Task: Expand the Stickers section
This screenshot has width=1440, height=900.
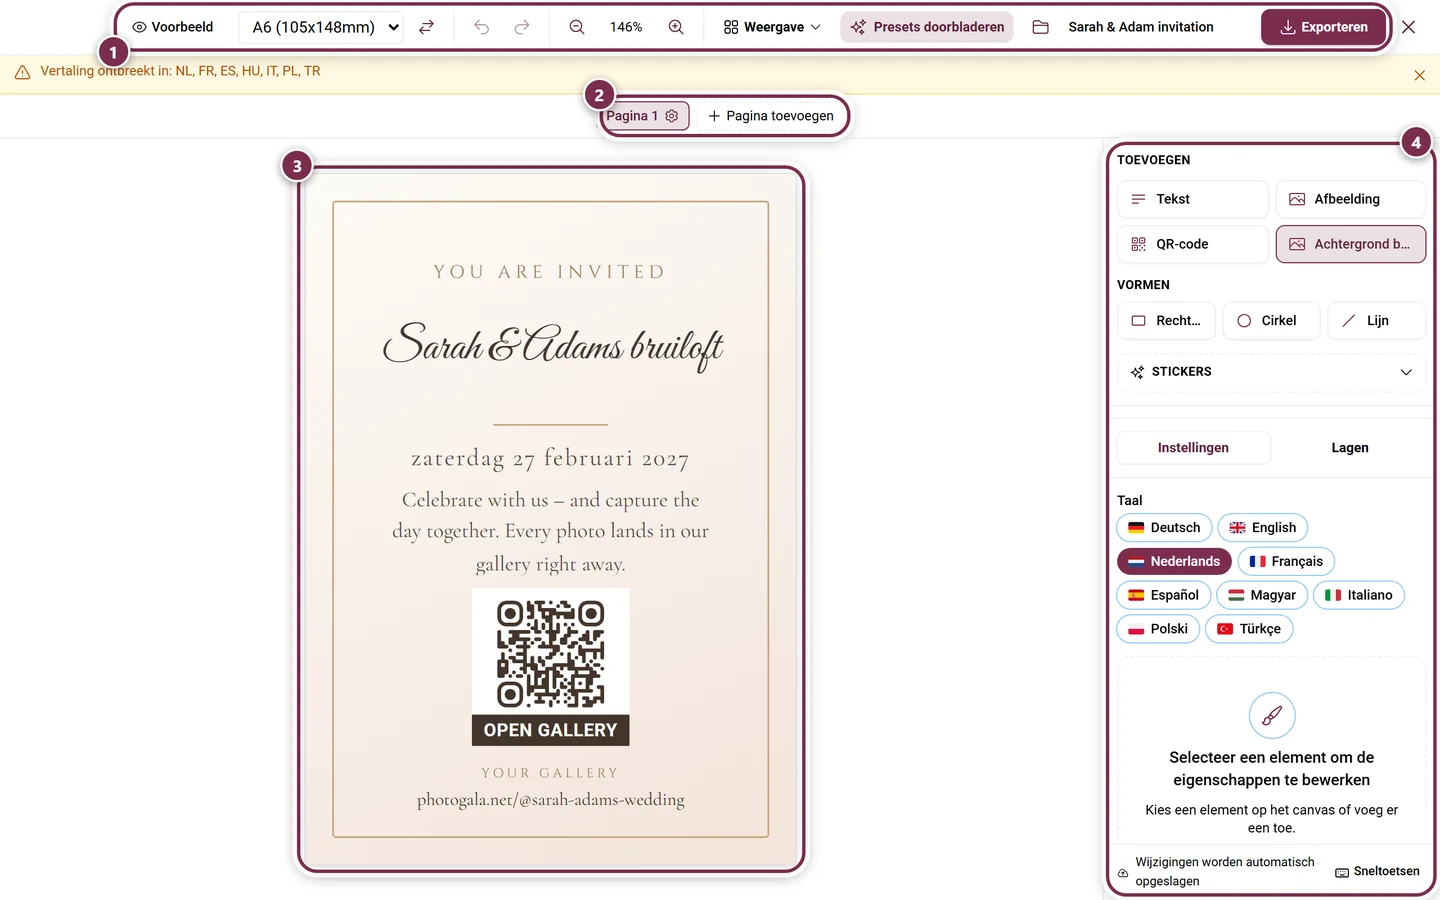Action: (x=1271, y=372)
